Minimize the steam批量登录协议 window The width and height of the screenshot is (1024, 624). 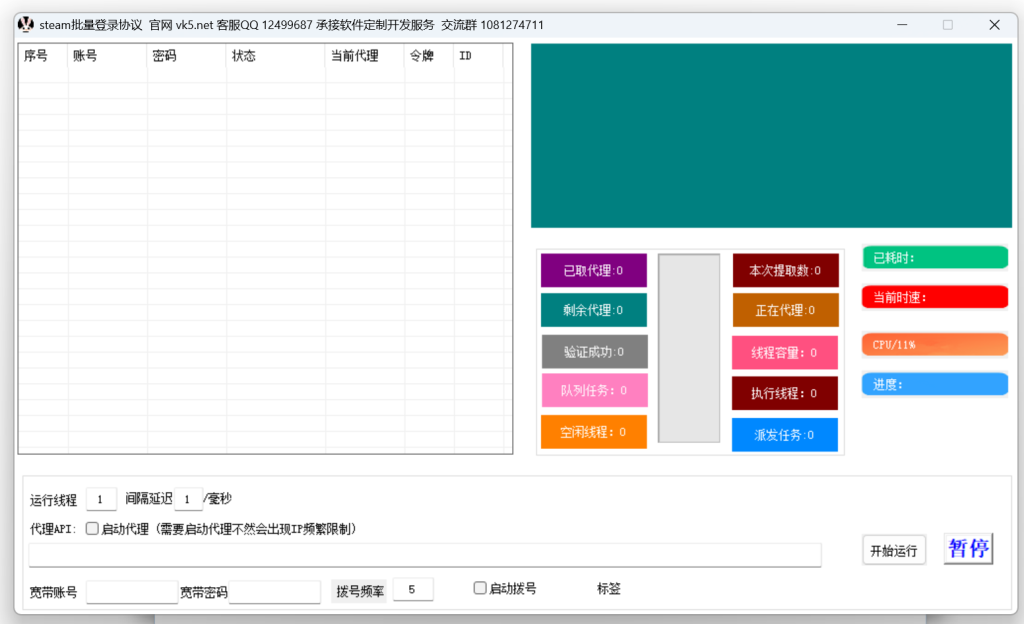(902, 25)
